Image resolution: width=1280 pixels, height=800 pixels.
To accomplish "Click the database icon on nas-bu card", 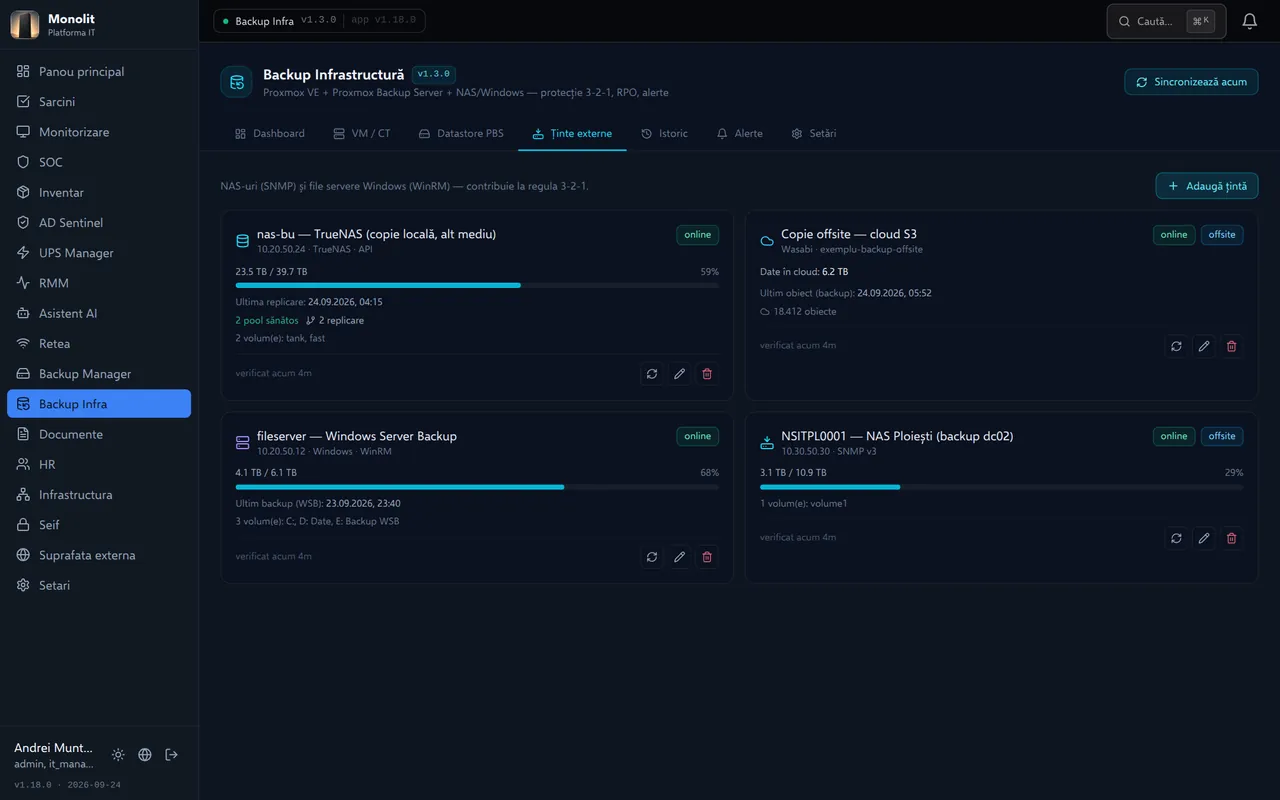I will point(242,241).
